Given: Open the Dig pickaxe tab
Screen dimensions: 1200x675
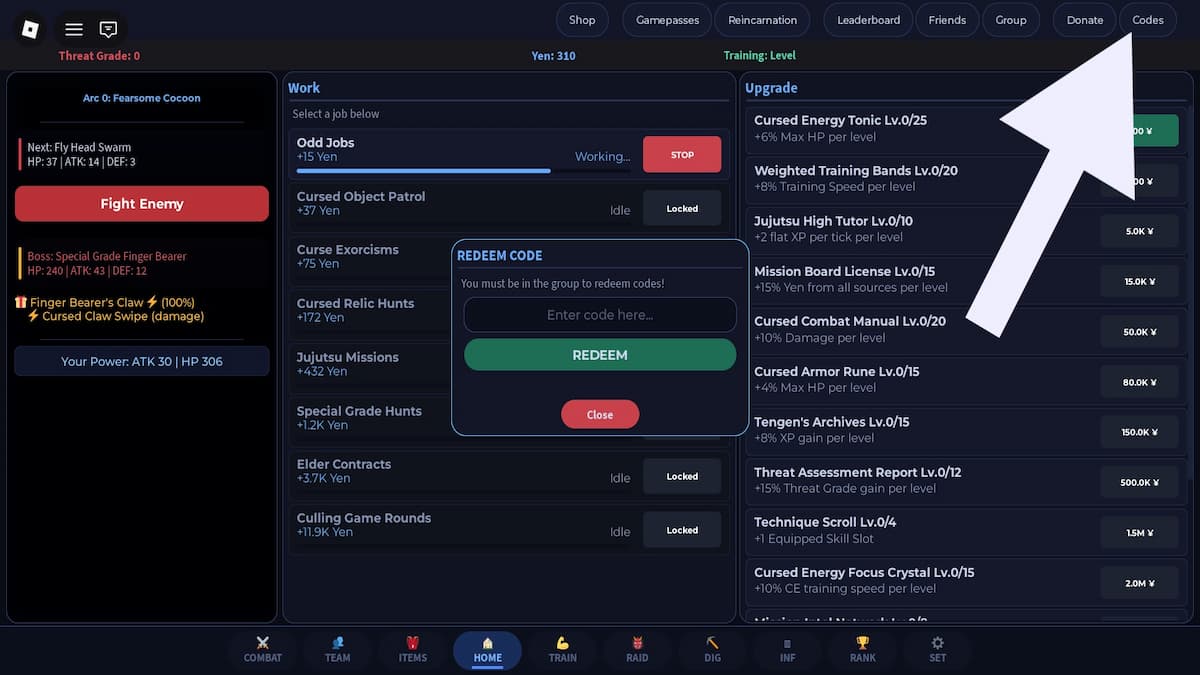Looking at the screenshot, I should [712, 649].
